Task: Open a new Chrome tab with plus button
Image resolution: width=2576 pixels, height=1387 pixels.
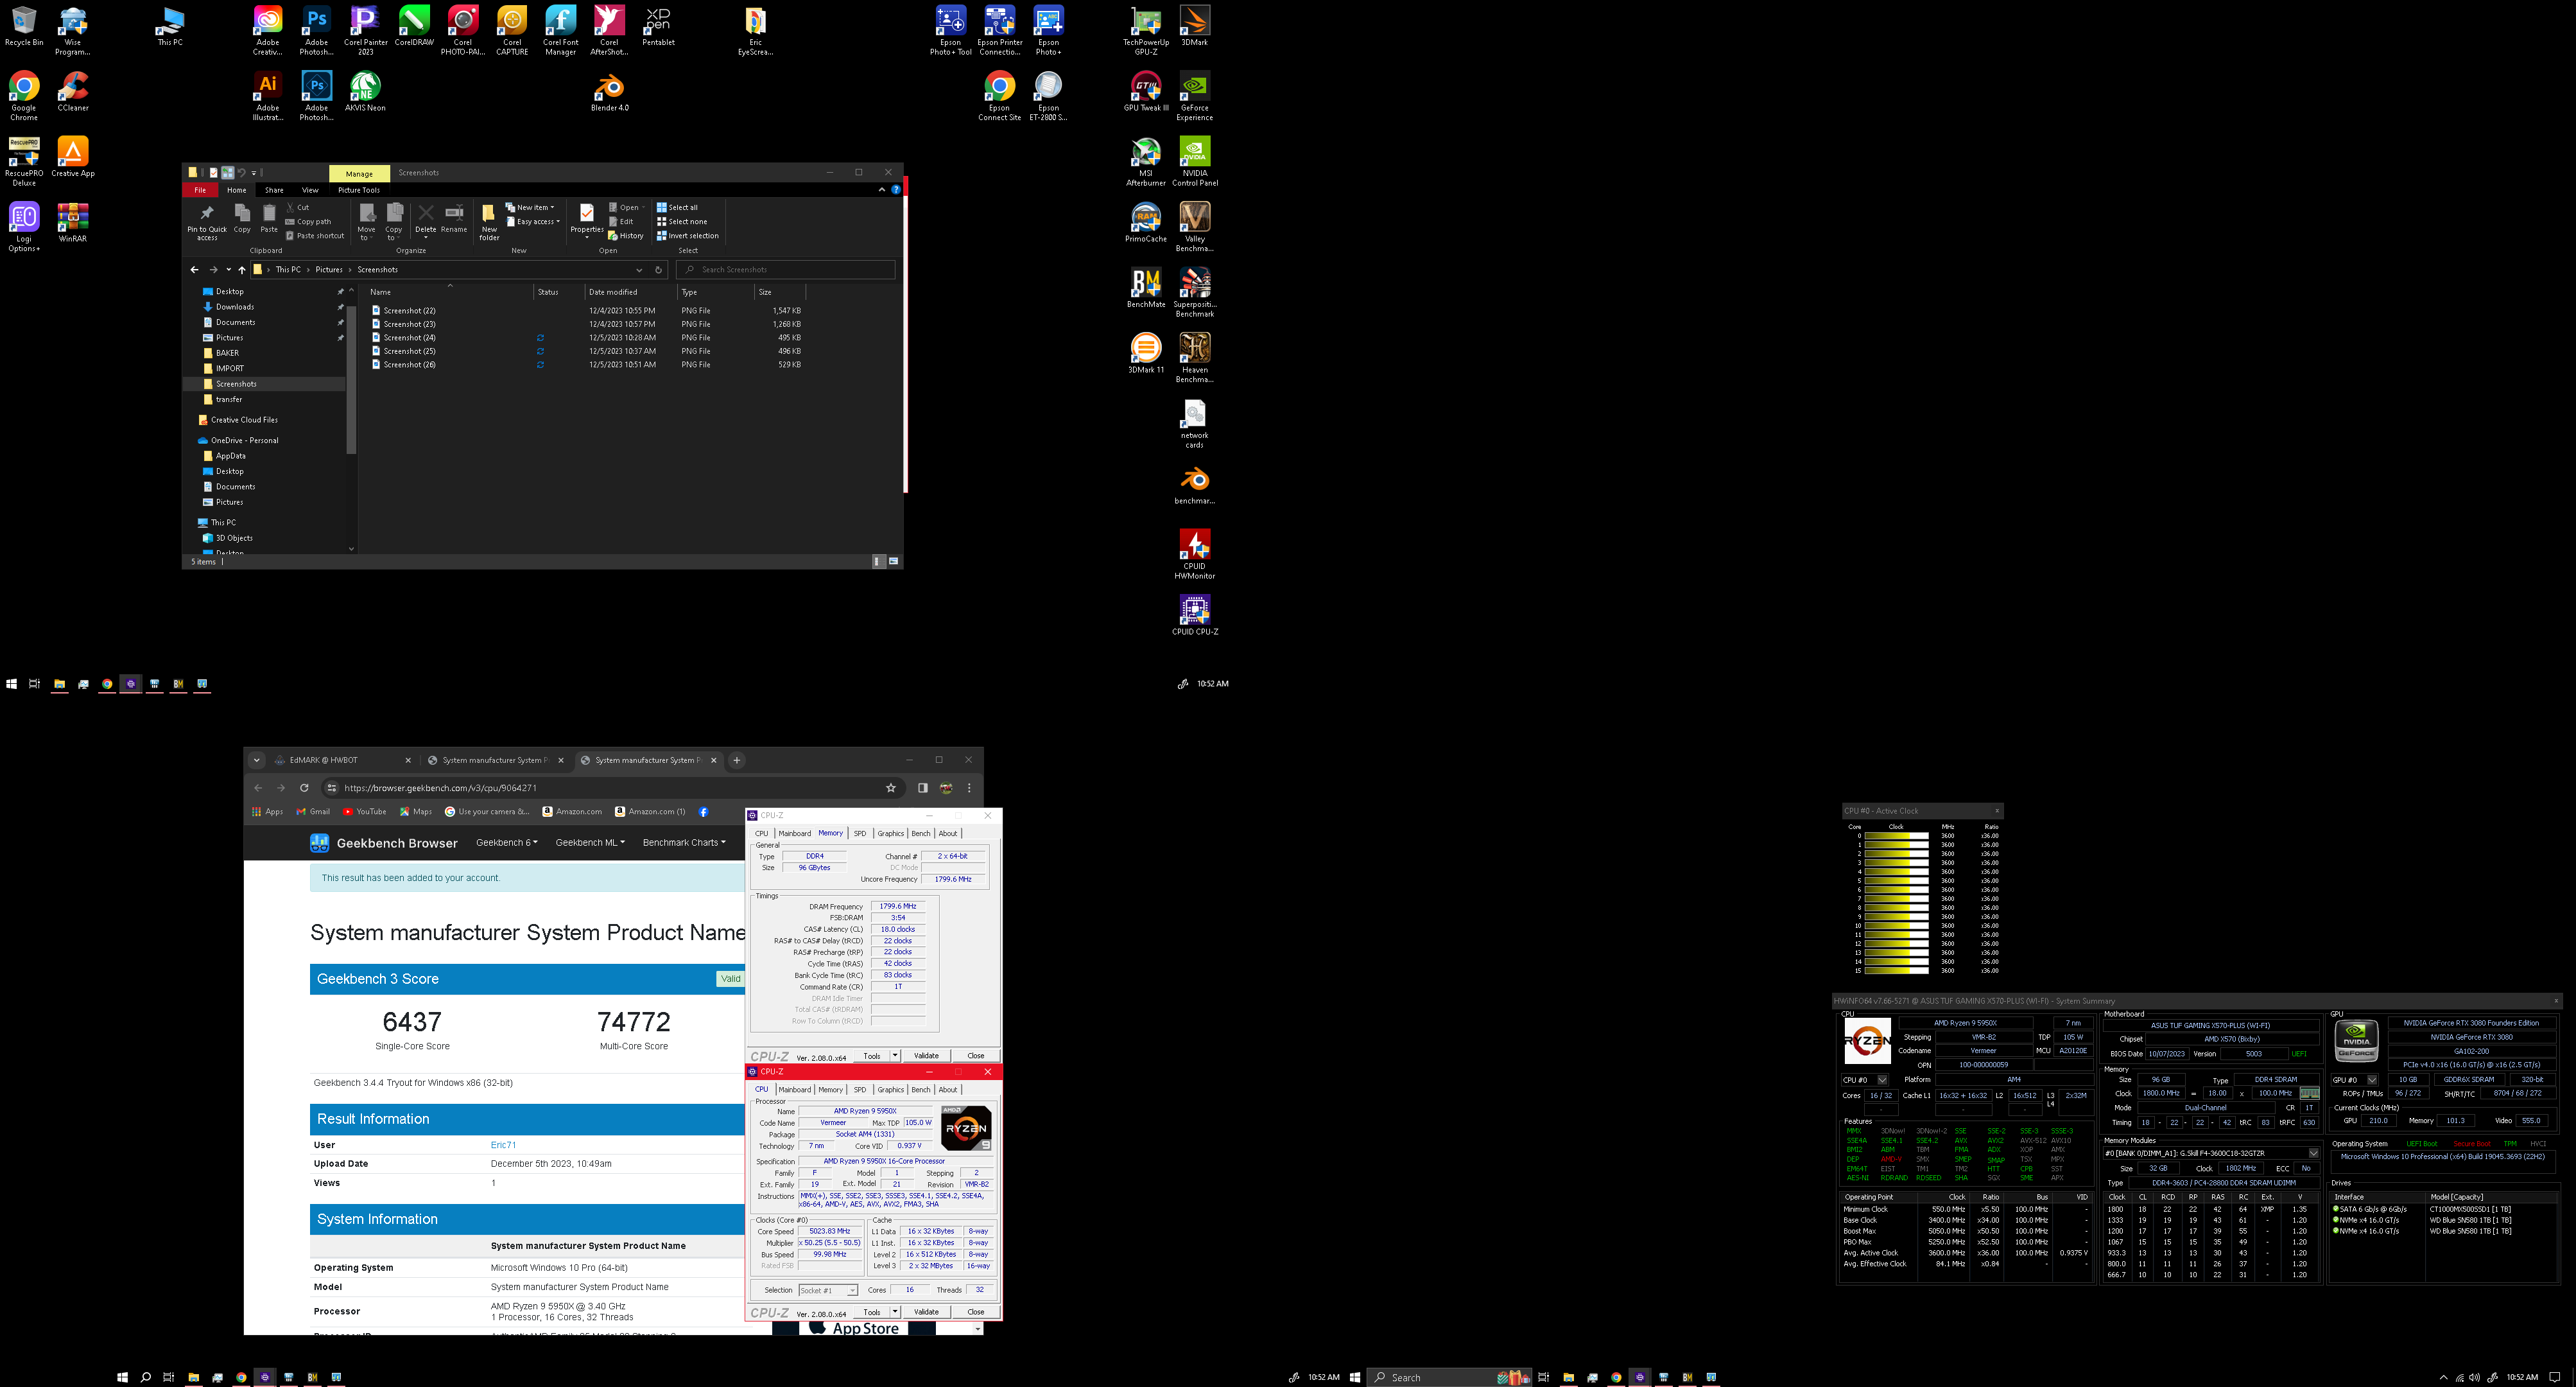Action: [737, 760]
